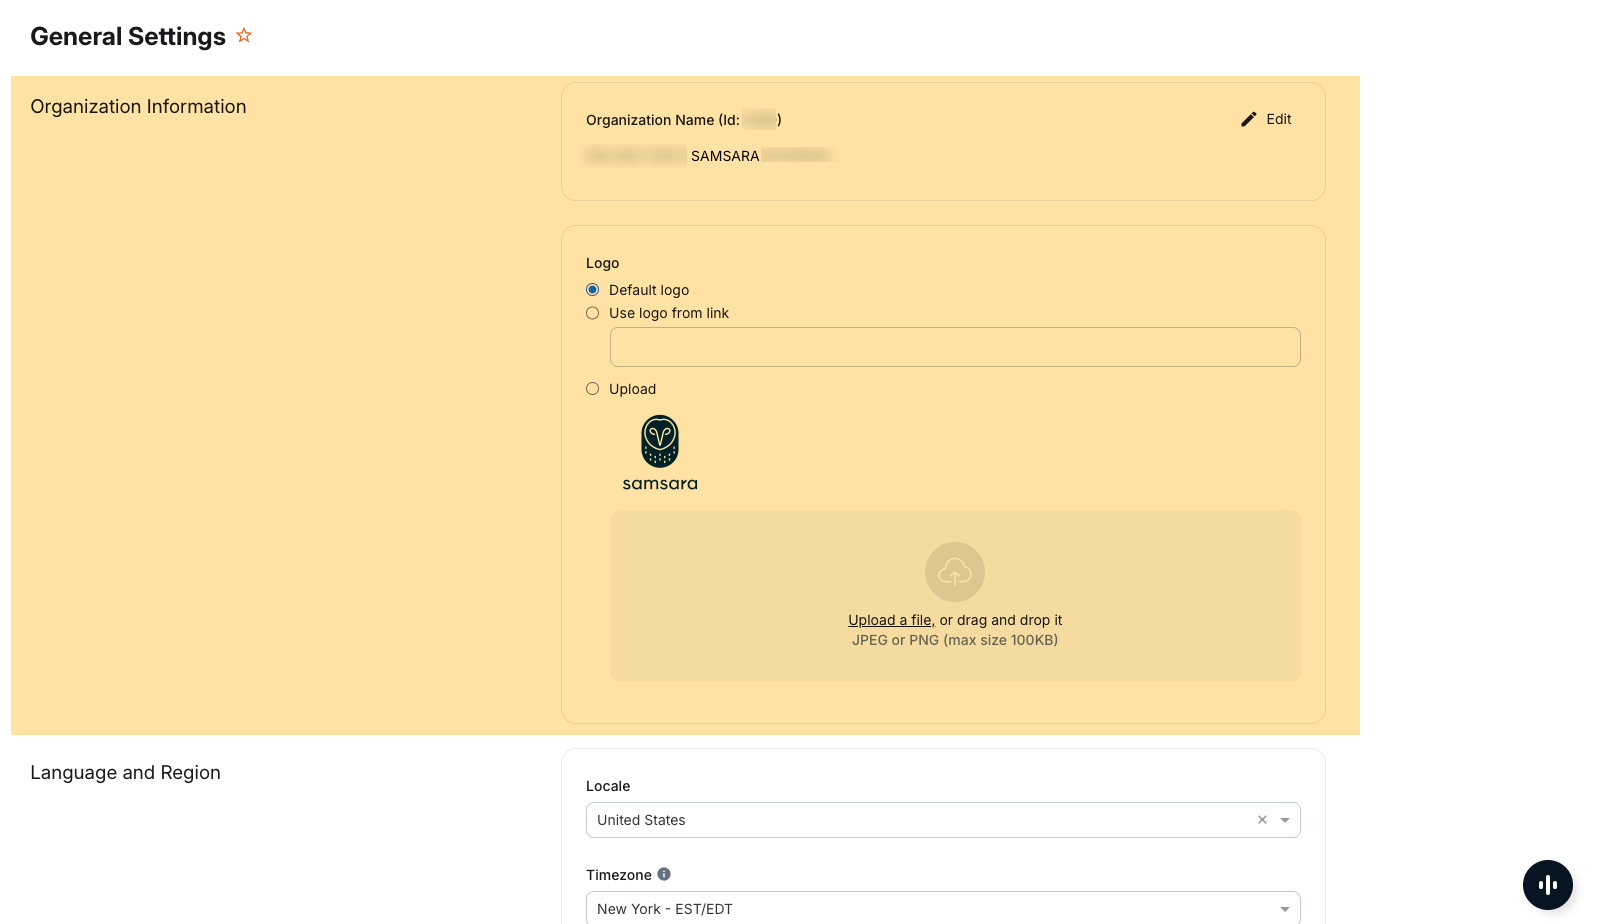
Task: Click inside the drag-and-drop upload area
Action: click(x=954, y=595)
